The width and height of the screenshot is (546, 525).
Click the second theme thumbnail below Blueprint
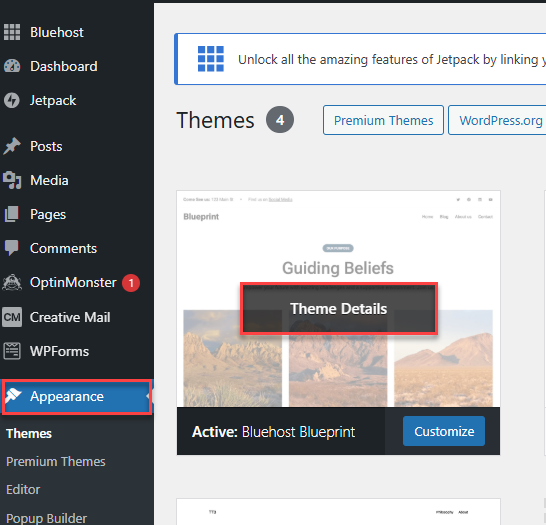pyautogui.click(x=338, y=512)
